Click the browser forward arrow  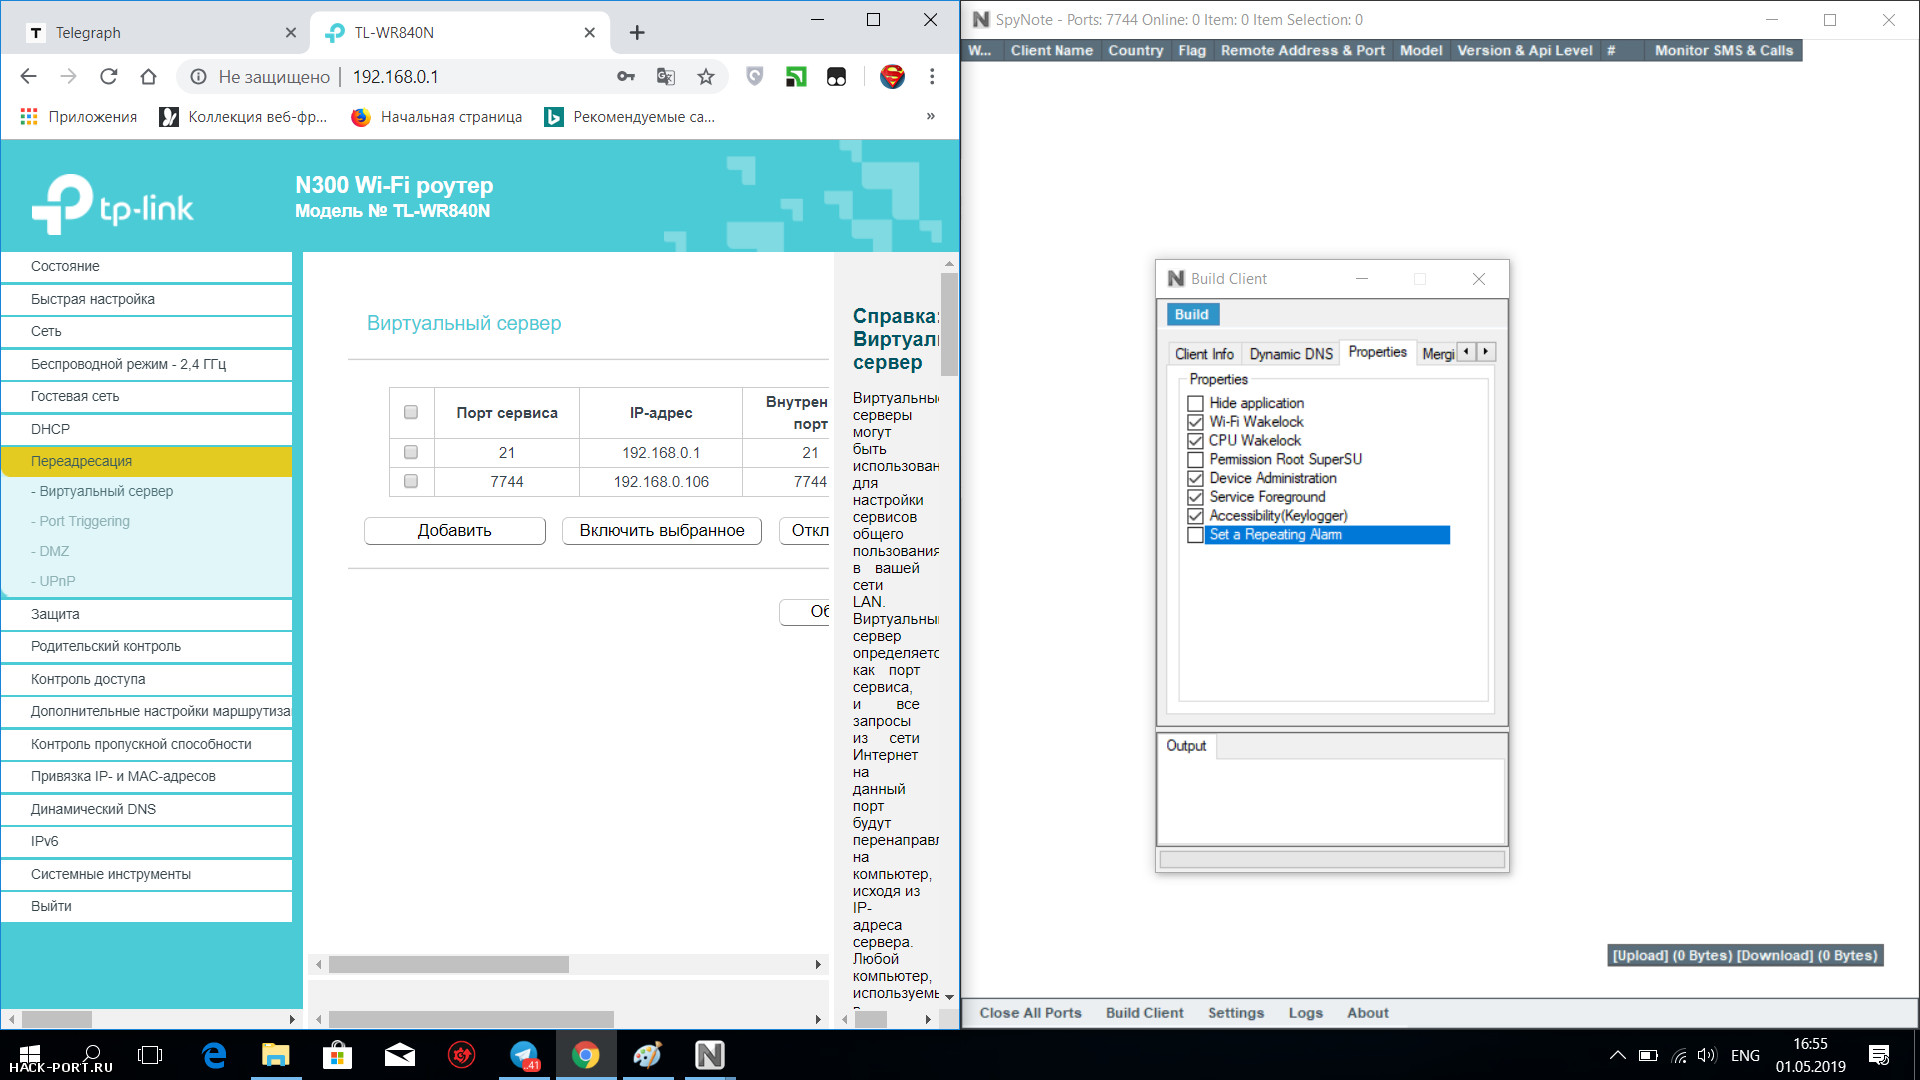[x=68, y=77]
